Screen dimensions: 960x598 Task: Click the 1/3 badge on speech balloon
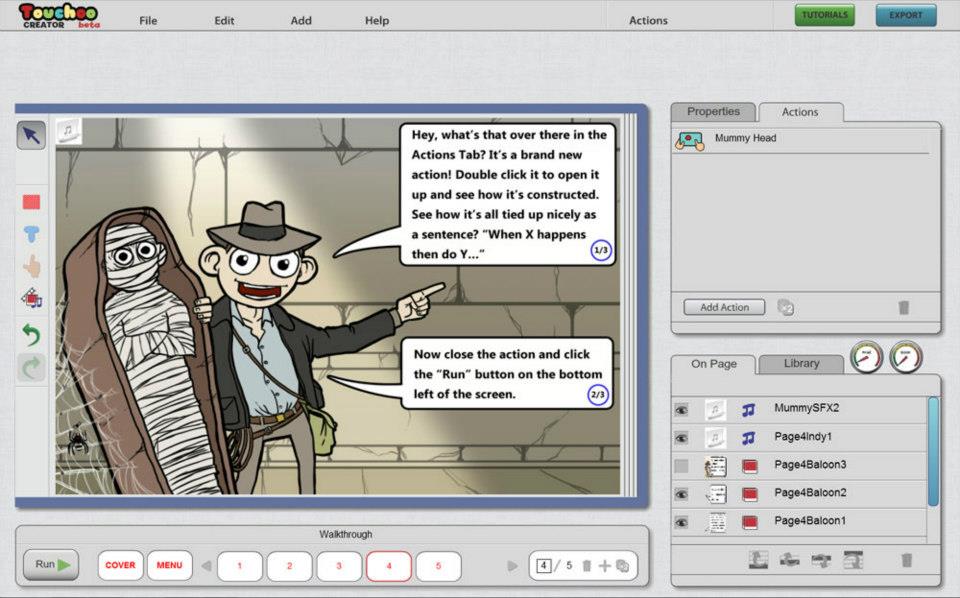tap(601, 250)
